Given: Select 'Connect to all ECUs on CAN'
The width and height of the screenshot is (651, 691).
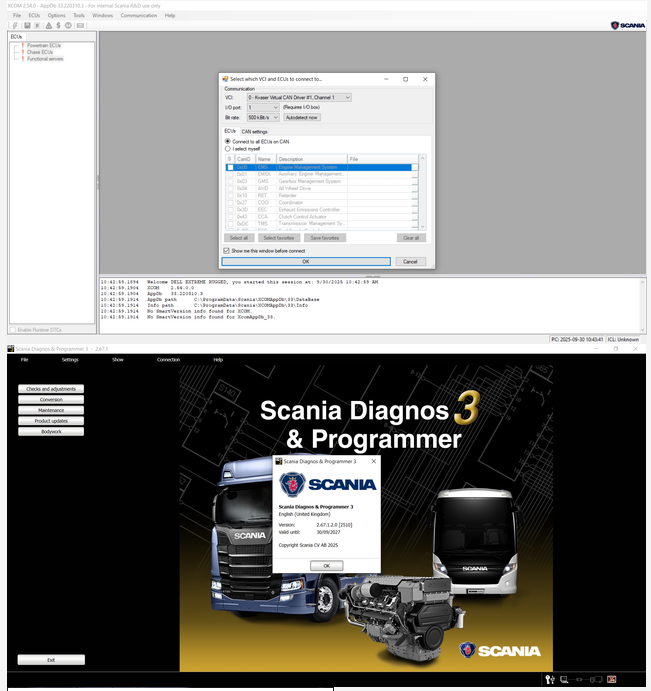Looking at the screenshot, I should (228, 141).
